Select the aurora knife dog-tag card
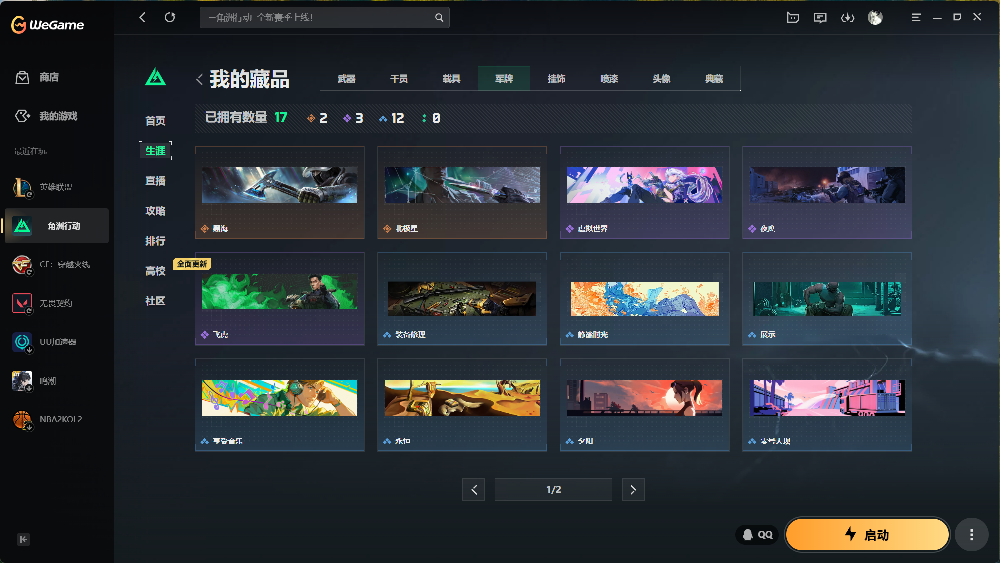This screenshot has height=563, width=1000. click(462, 193)
